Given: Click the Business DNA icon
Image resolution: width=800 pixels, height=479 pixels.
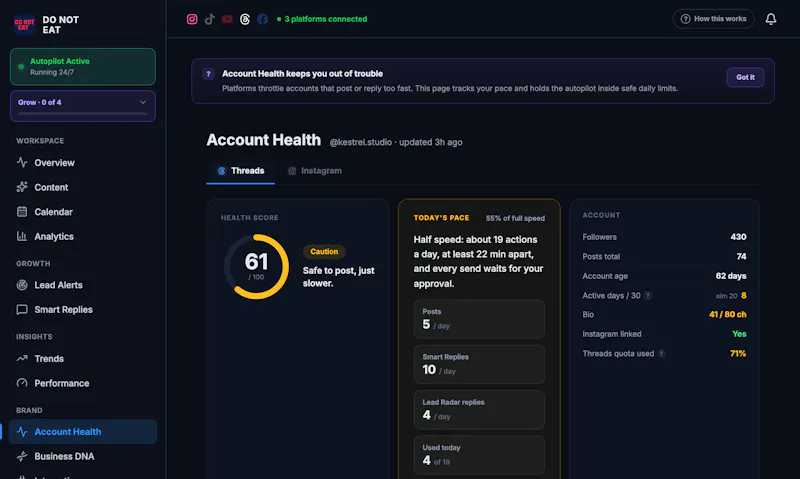Looking at the screenshot, I should pyautogui.click(x=22, y=456).
